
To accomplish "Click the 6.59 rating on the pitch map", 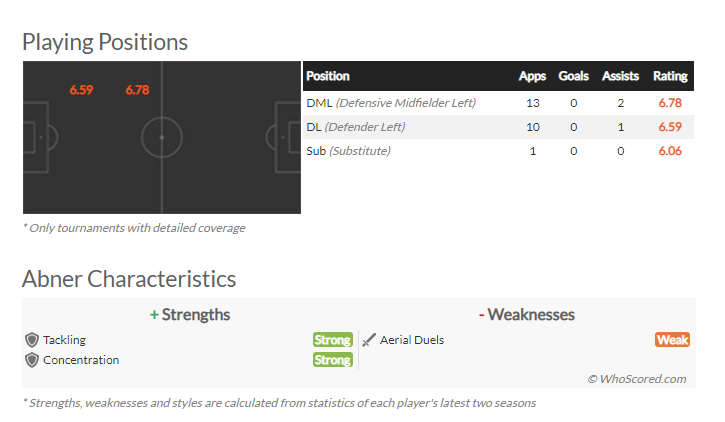I will [81, 90].
